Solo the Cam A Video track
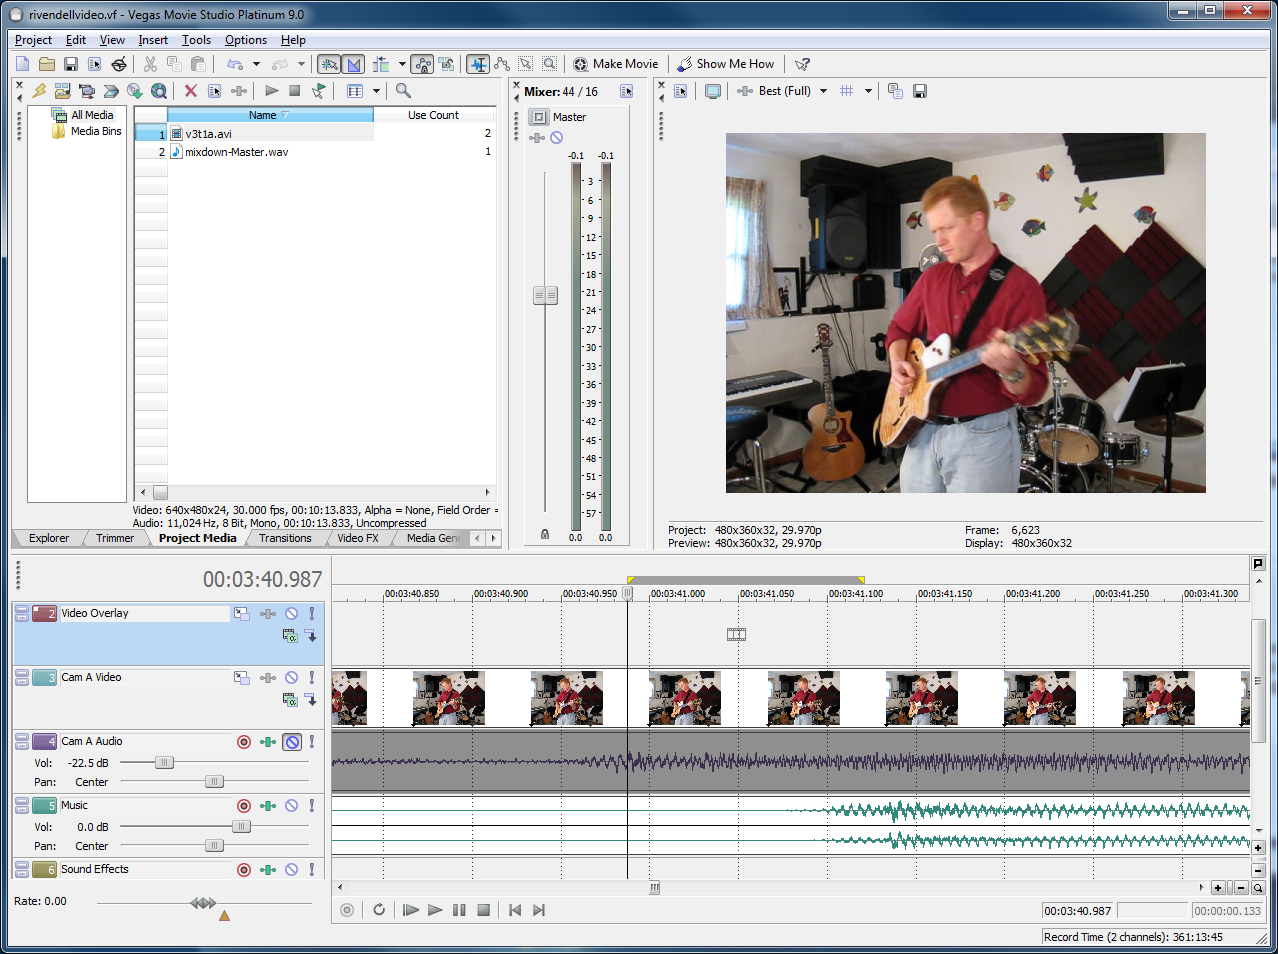This screenshot has height=954, width=1278. 312,678
